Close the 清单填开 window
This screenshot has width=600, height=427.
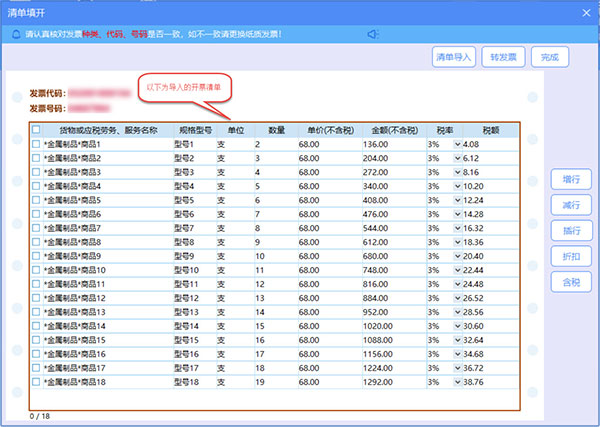click(584, 11)
